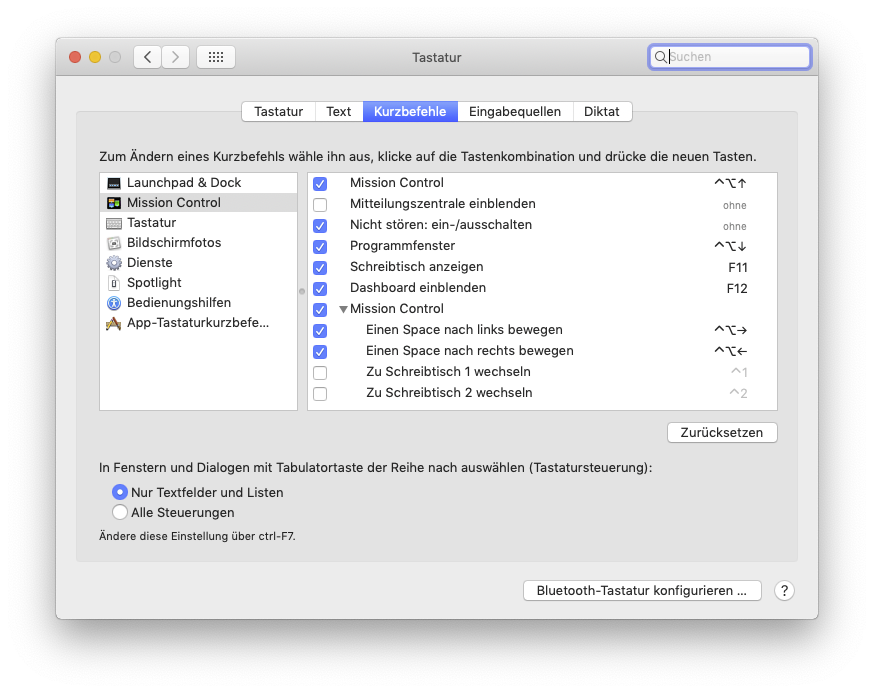Select the Bildschirmfotos icon
The height and width of the screenshot is (693, 874).
[x=114, y=243]
